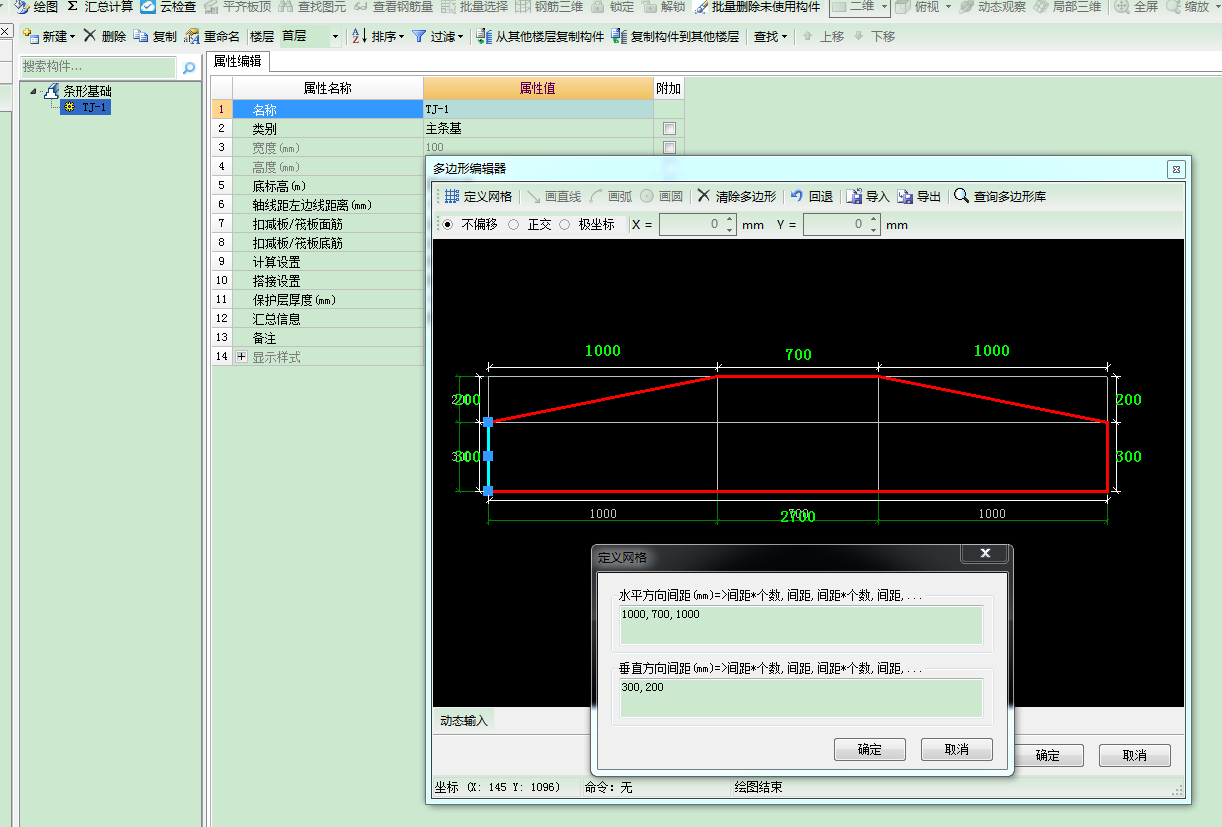Click the X offset input field

691,225
